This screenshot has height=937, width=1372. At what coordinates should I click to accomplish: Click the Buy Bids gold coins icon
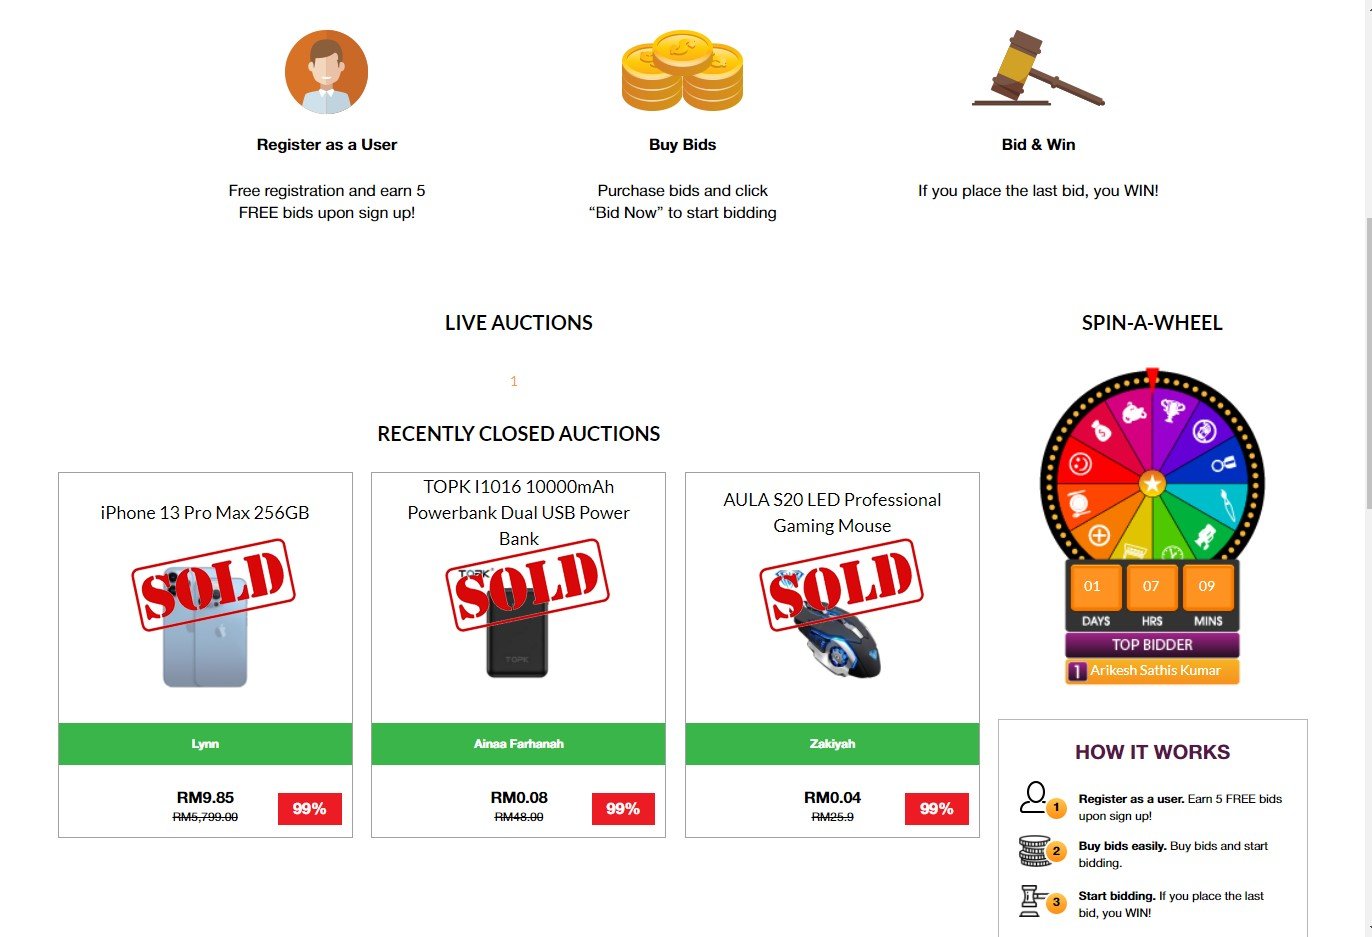(683, 70)
